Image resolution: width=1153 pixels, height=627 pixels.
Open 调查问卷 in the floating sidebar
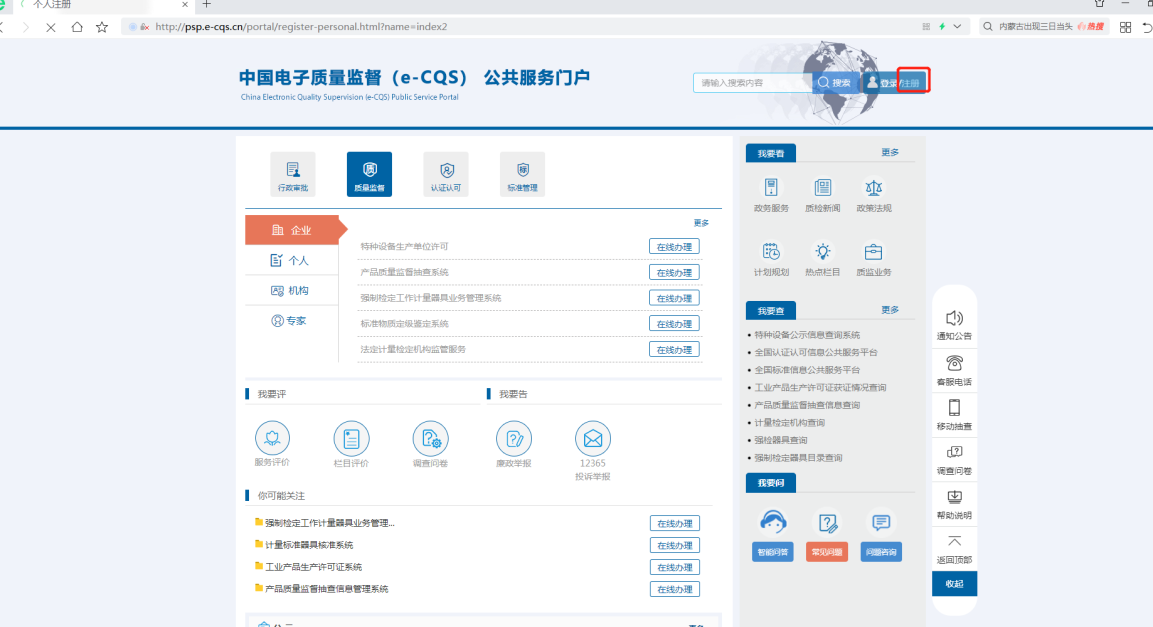click(x=954, y=459)
